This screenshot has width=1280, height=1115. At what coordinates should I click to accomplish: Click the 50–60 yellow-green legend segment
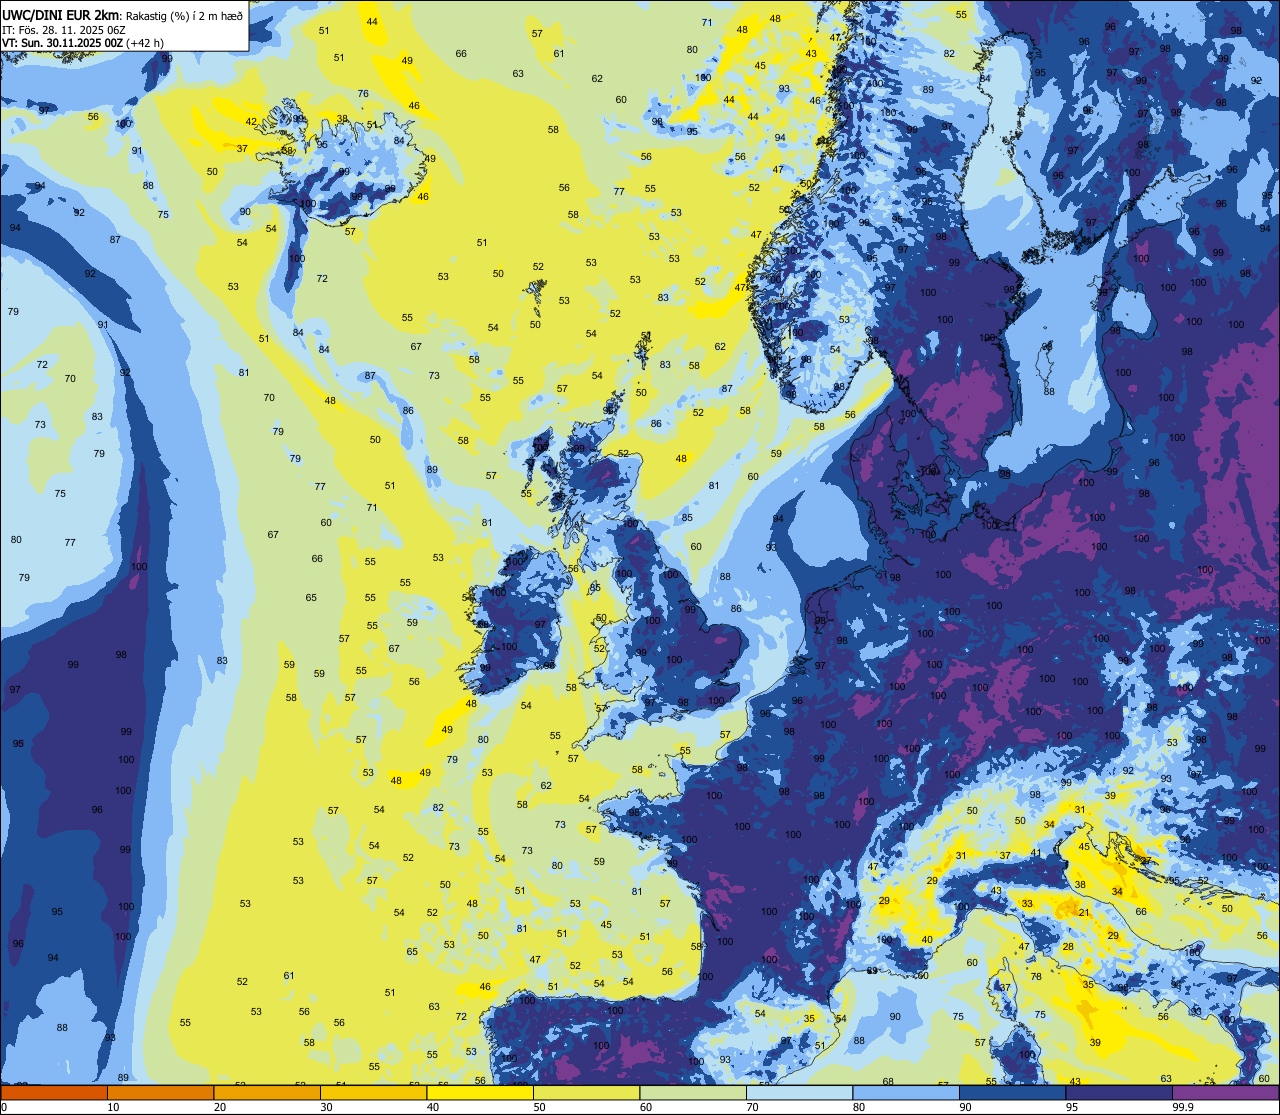click(586, 1093)
